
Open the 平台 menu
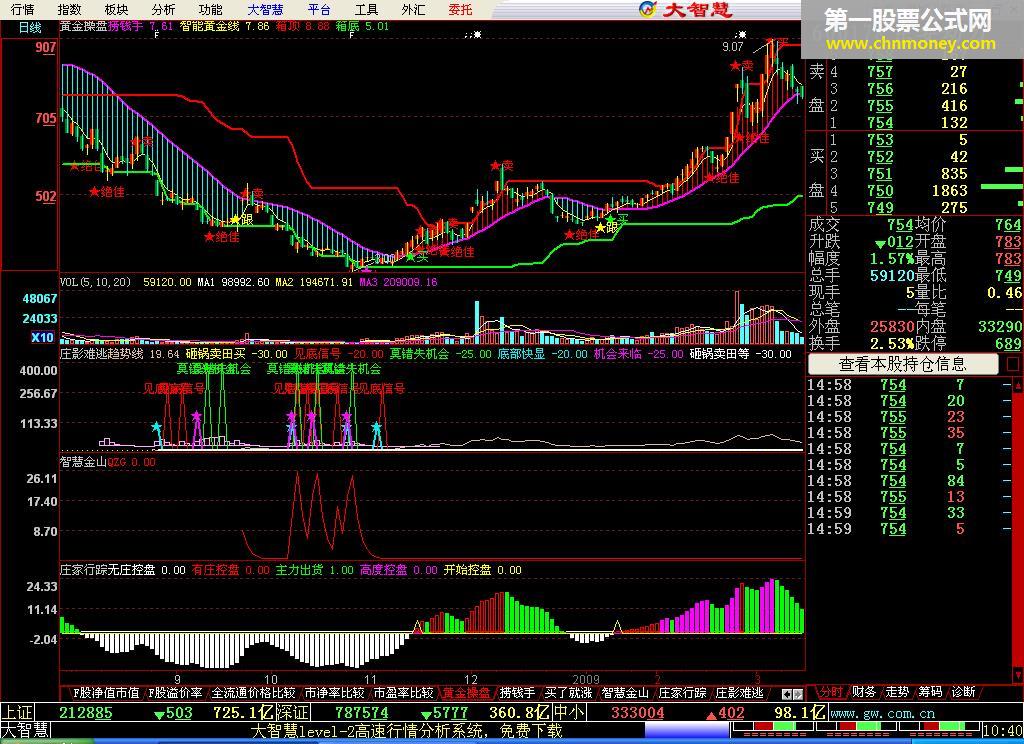click(319, 9)
